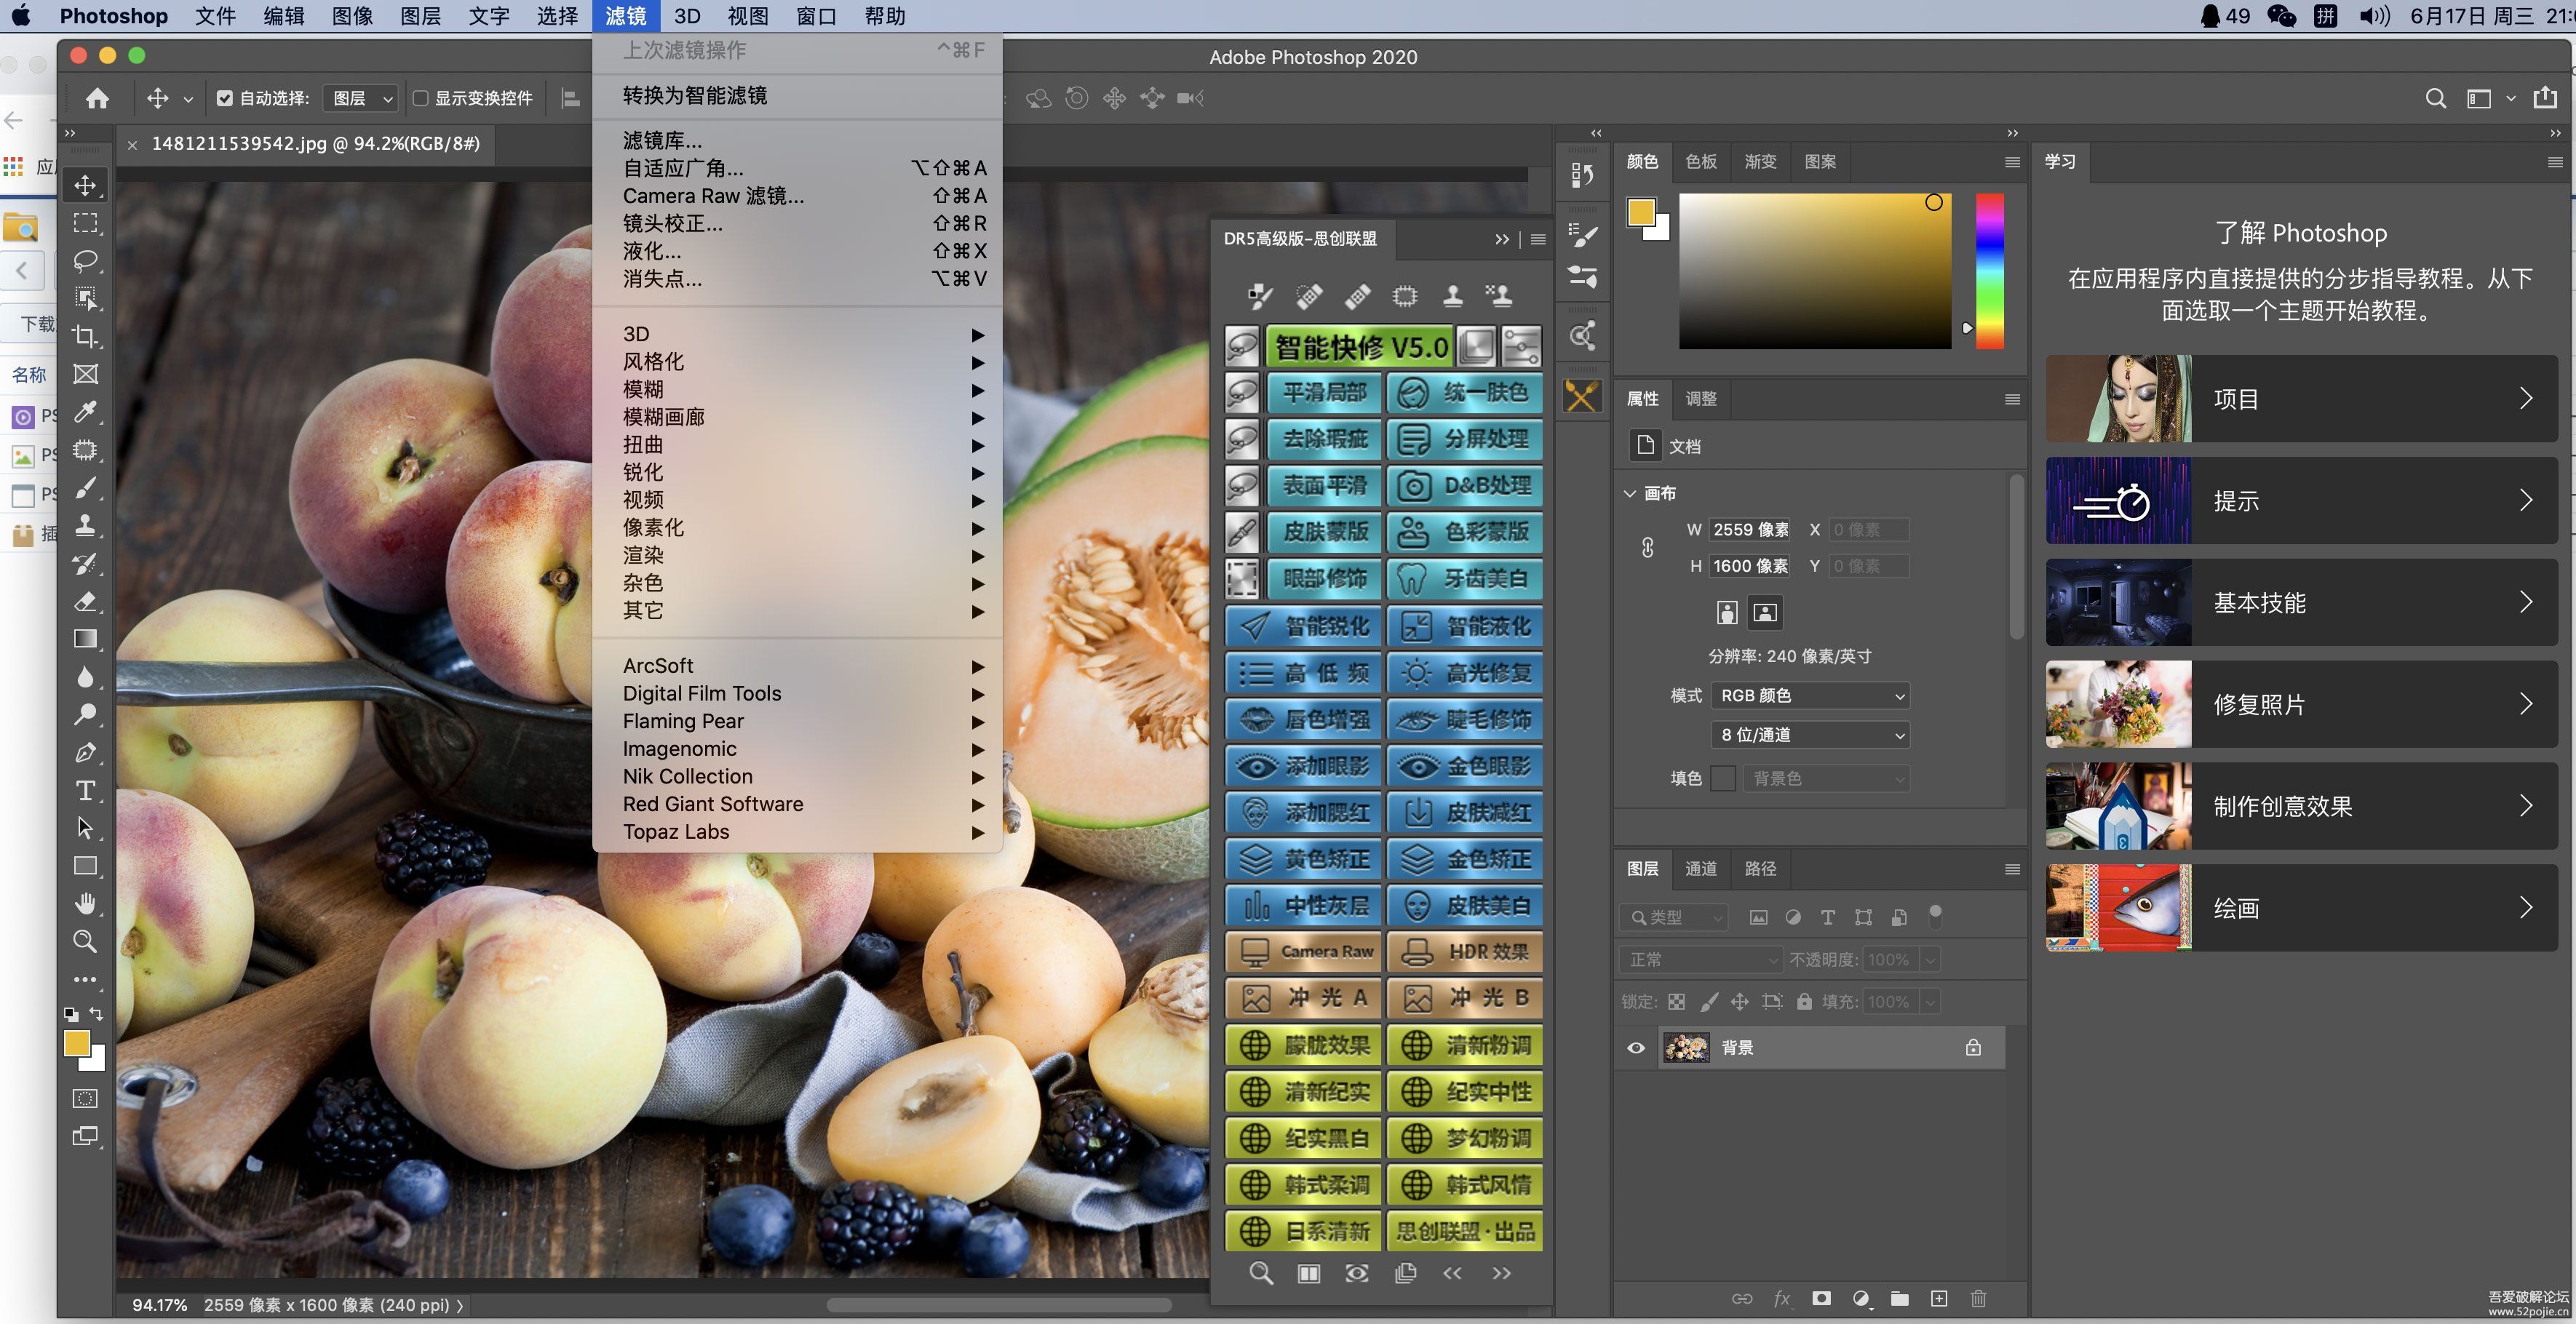Open the RGB 颜色 mode dropdown
The height and width of the screenshot is (1324, 2576).
coord(1810,695)
